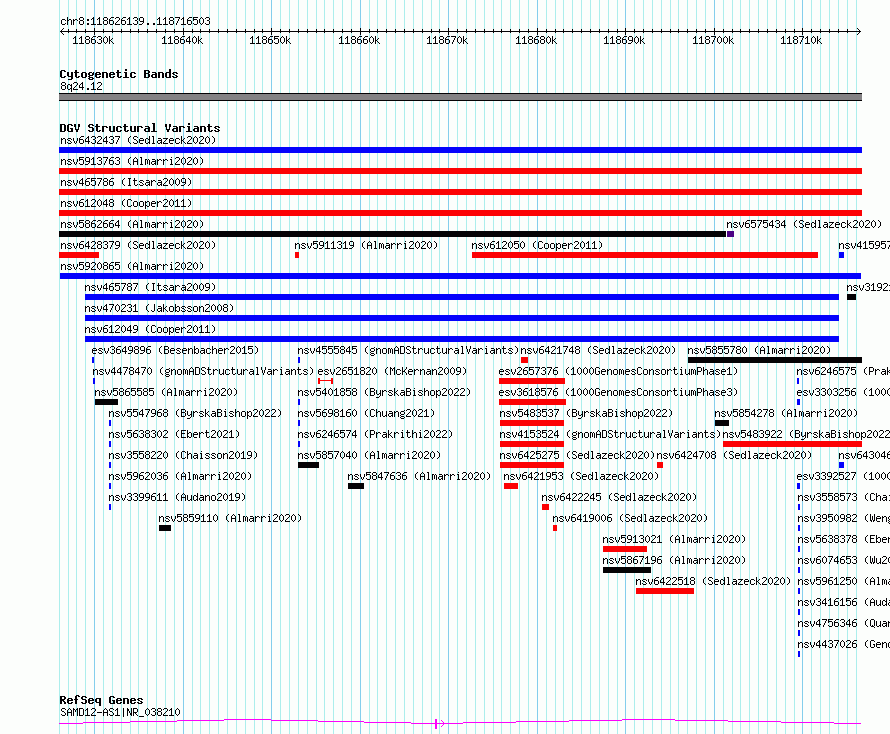Click the black nsv5855780 variant bar

coord(775,360)
